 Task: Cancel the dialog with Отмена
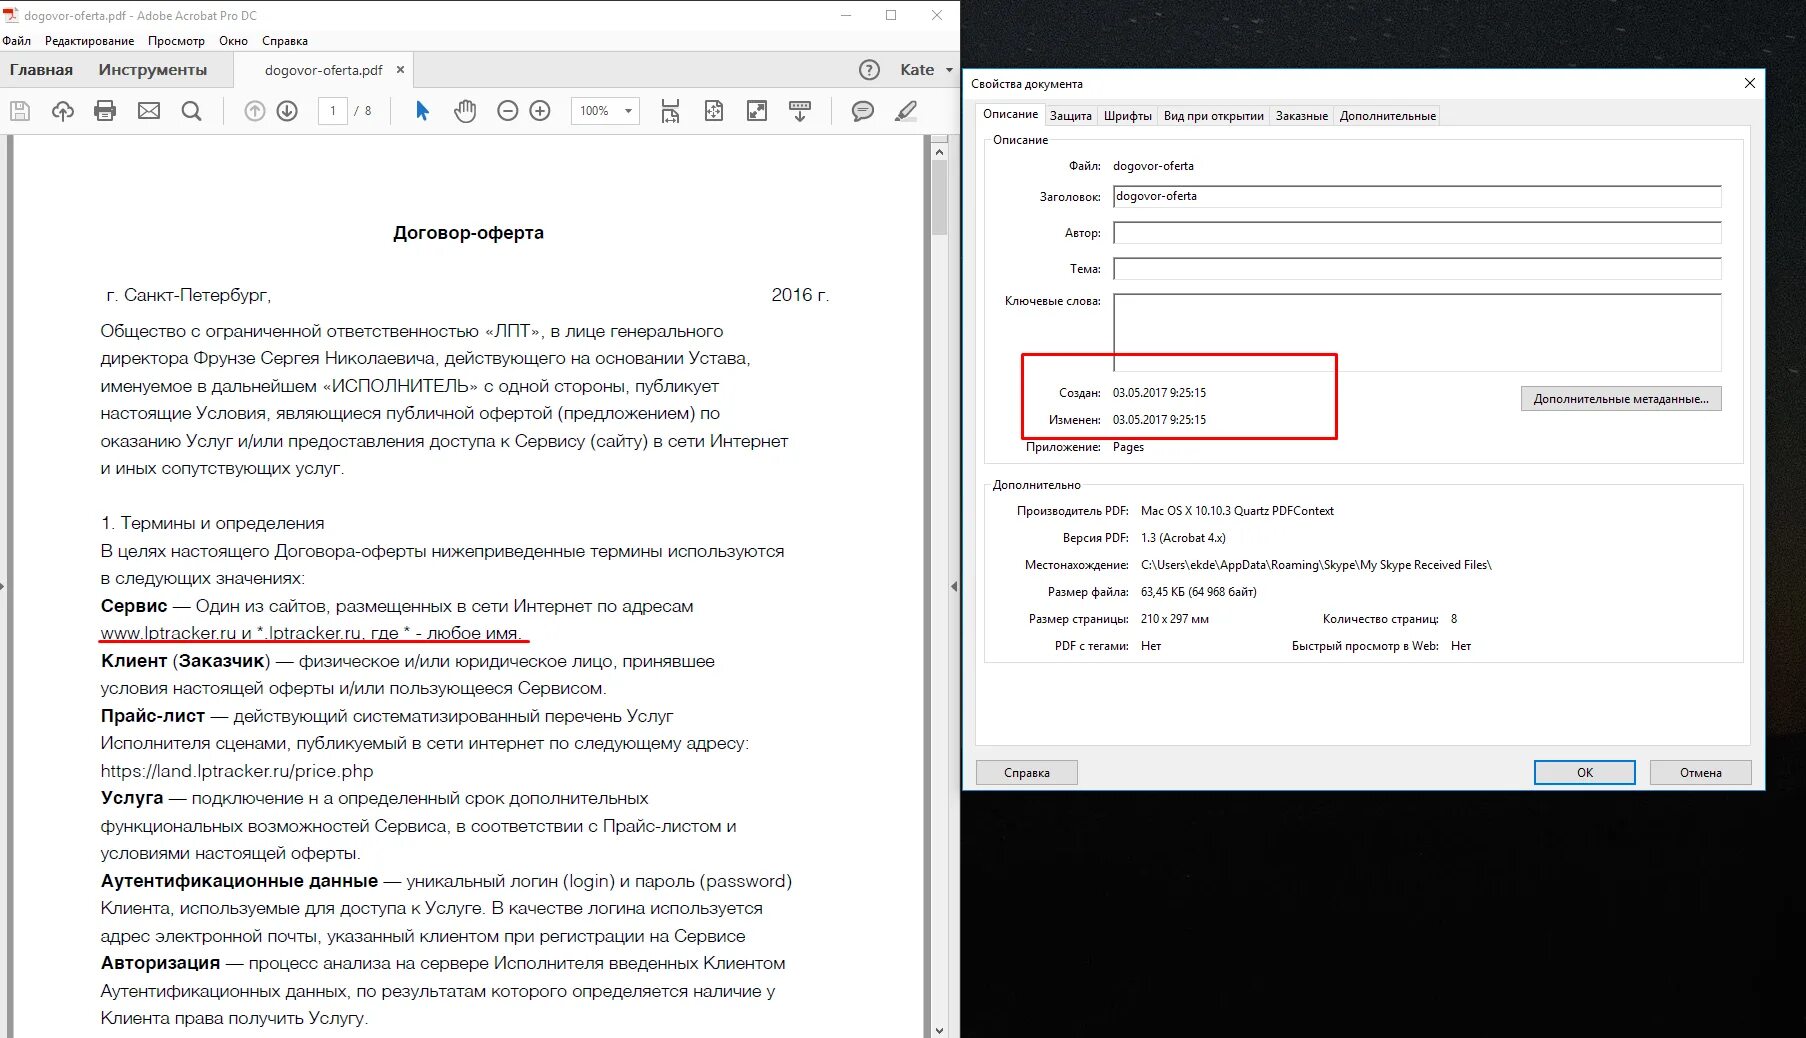(x=1701, y=772)
